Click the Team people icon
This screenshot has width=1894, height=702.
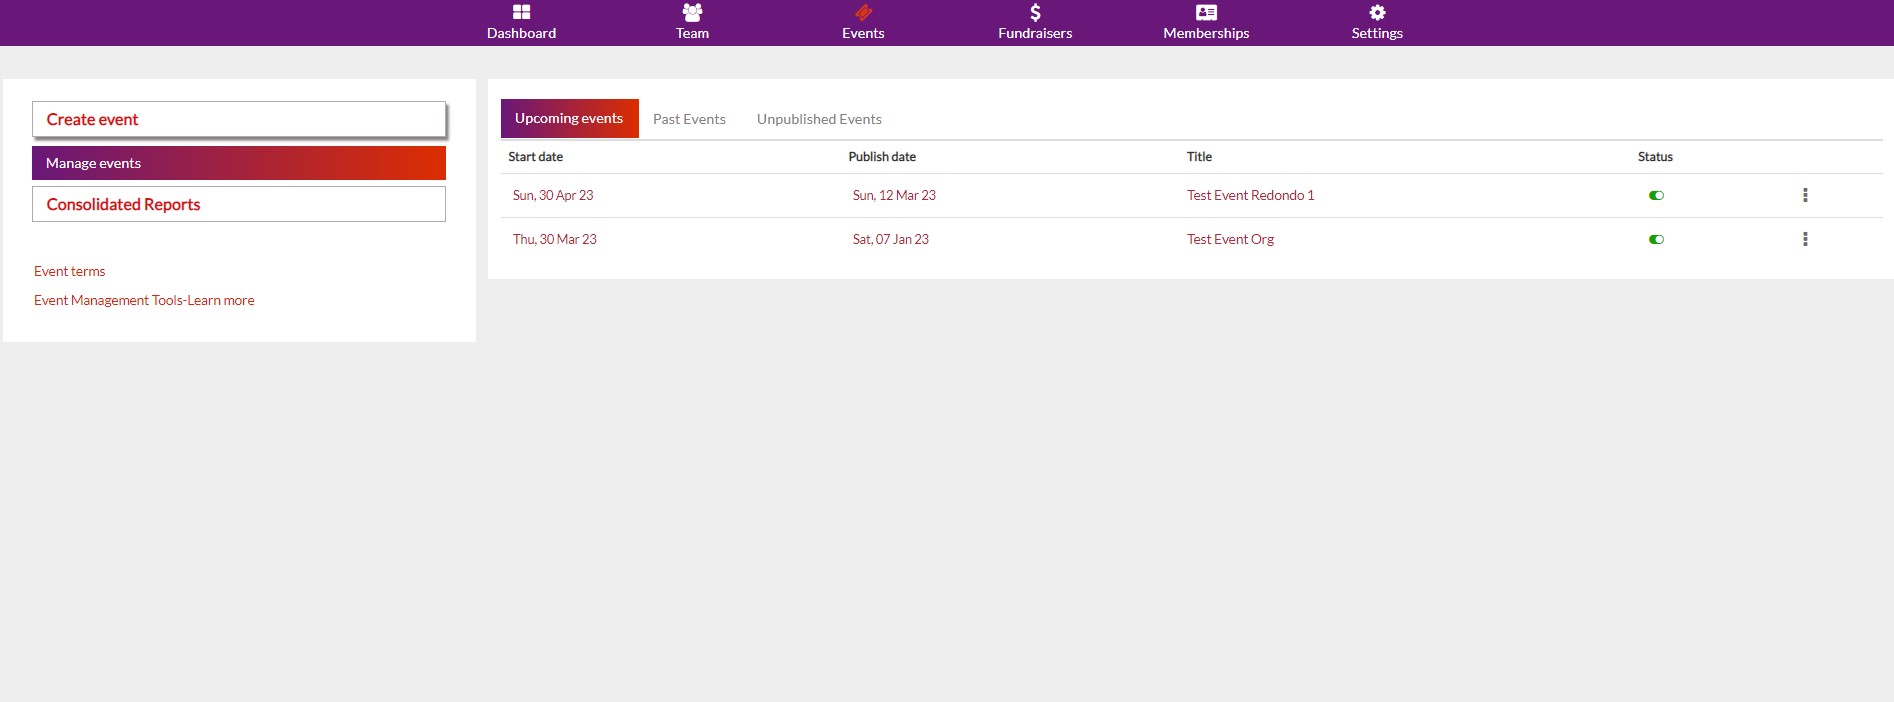click(x=692, y=12)
